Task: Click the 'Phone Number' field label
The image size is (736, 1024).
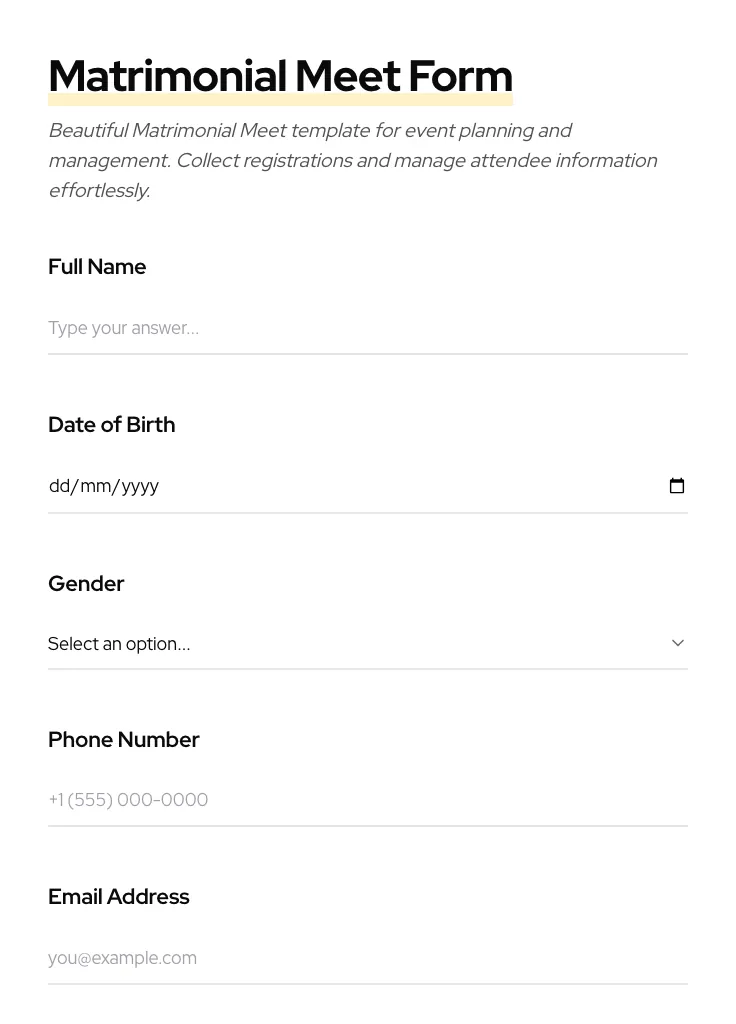Action: click(x=123, y=740)
